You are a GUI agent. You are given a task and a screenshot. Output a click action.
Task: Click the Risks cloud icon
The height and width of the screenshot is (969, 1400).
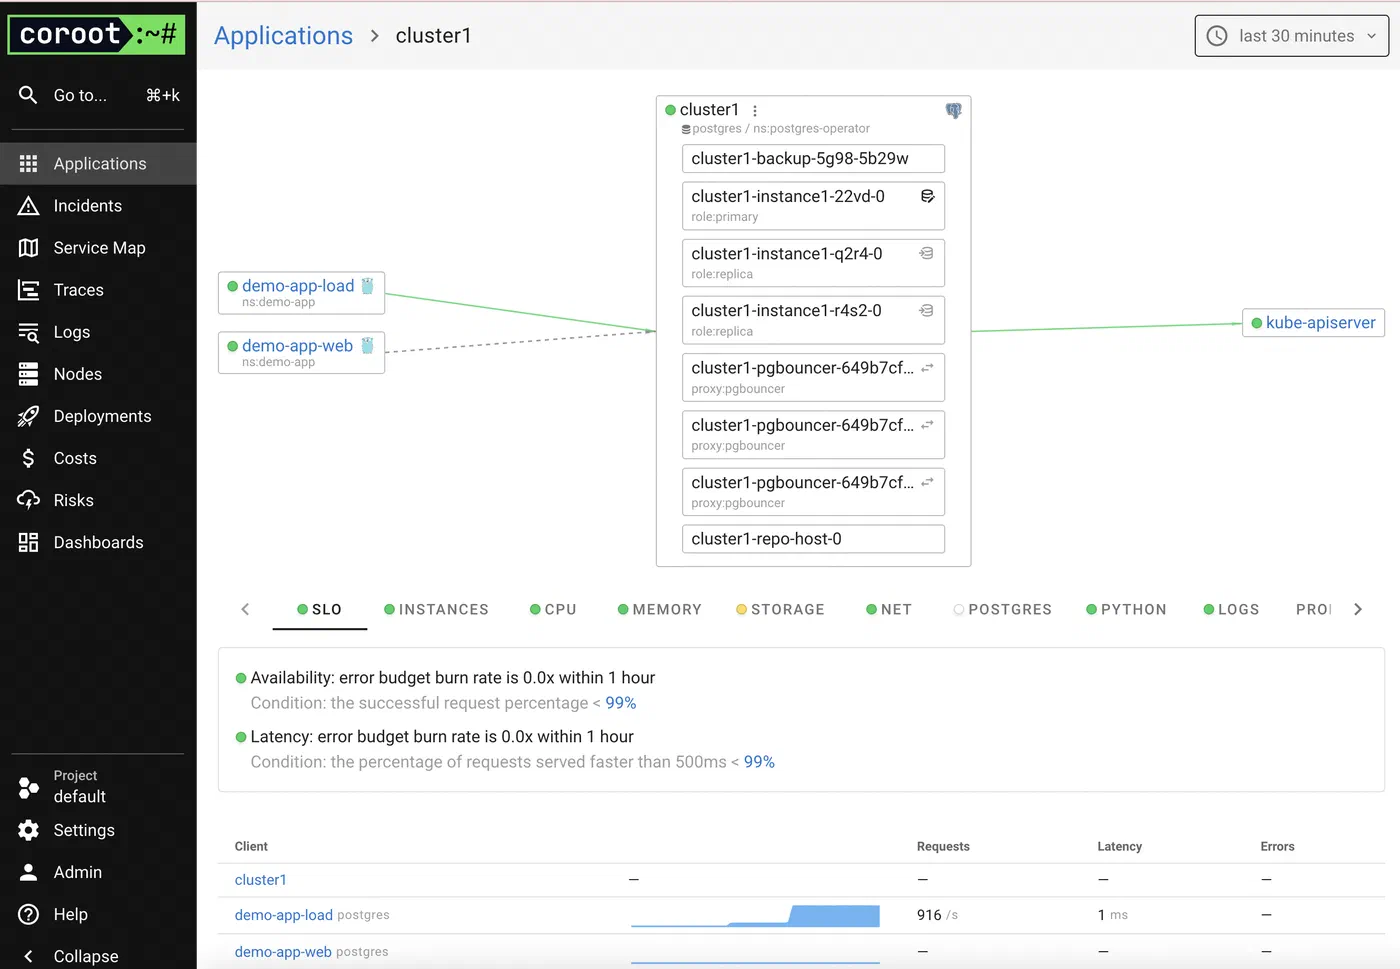(28, 500)
